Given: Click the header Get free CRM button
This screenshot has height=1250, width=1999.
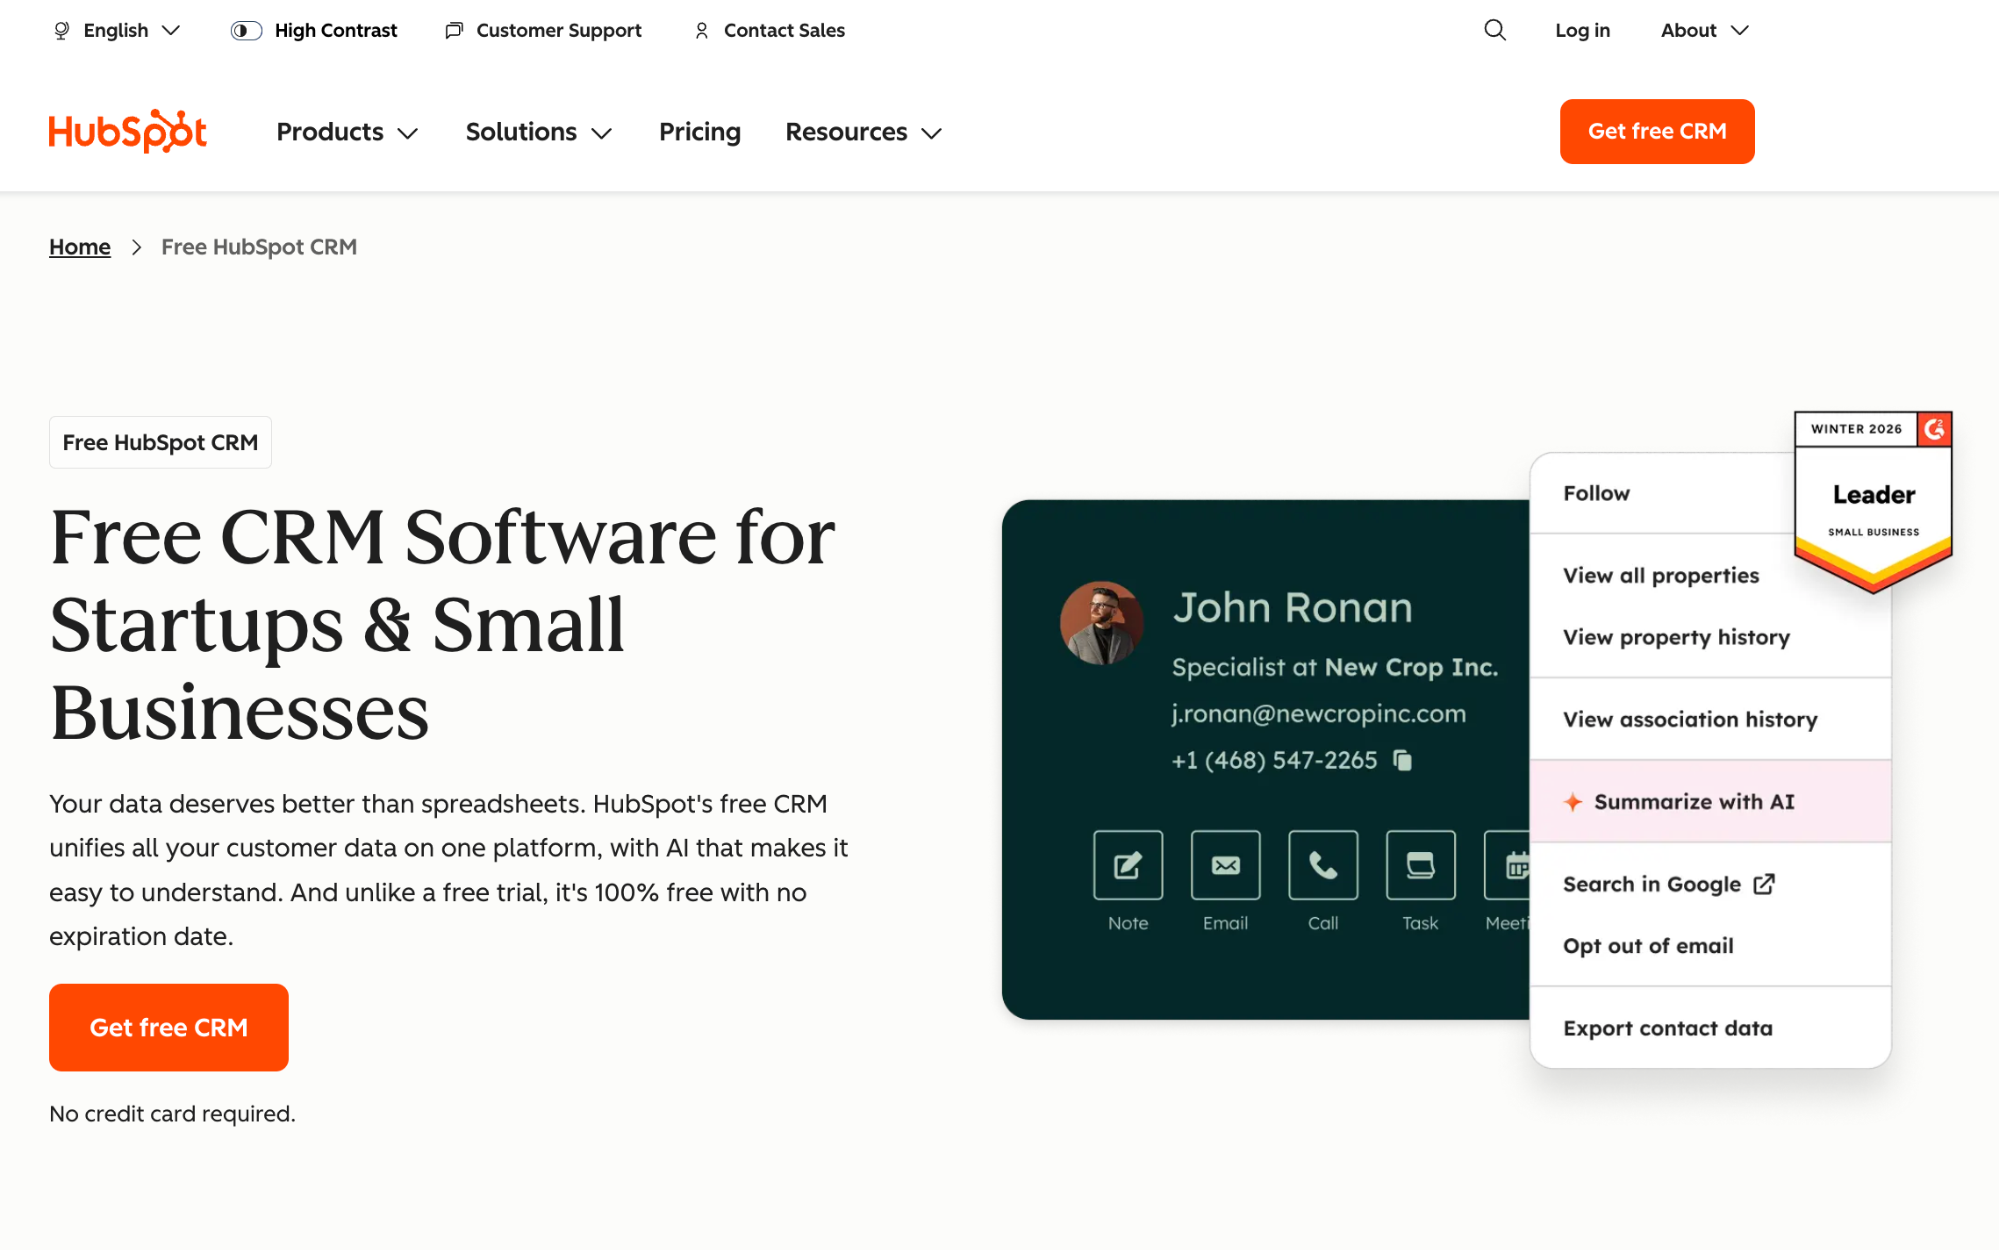Looking at the screenshot, I should point(1657,131).
